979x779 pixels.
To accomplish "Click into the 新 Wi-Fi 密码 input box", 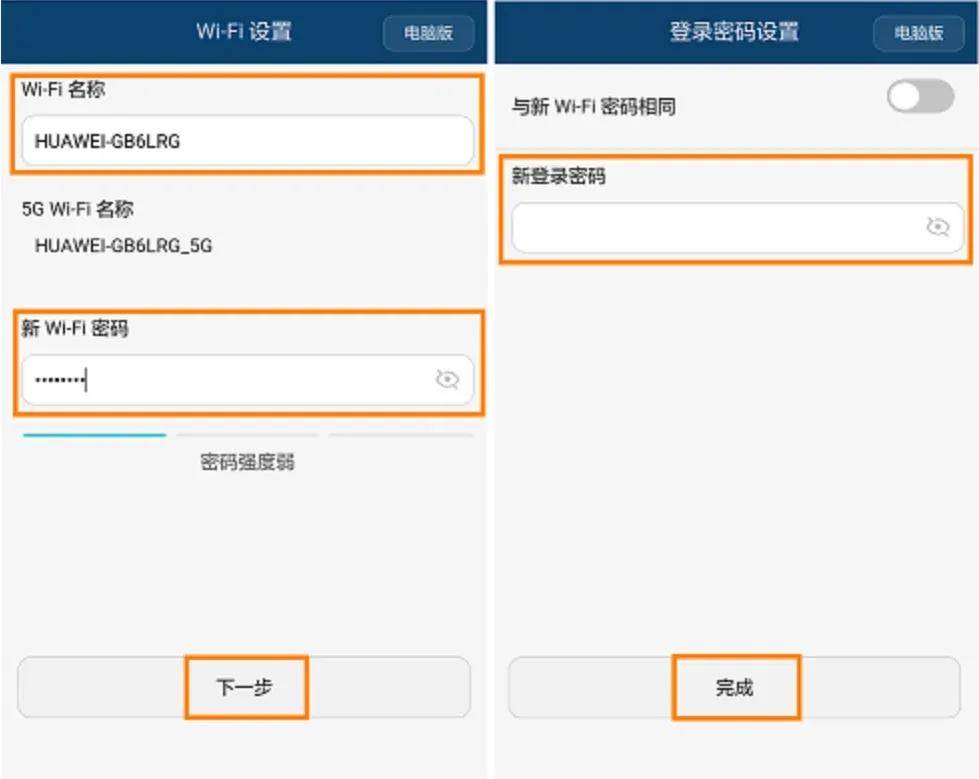I will (x=248, y=380).
